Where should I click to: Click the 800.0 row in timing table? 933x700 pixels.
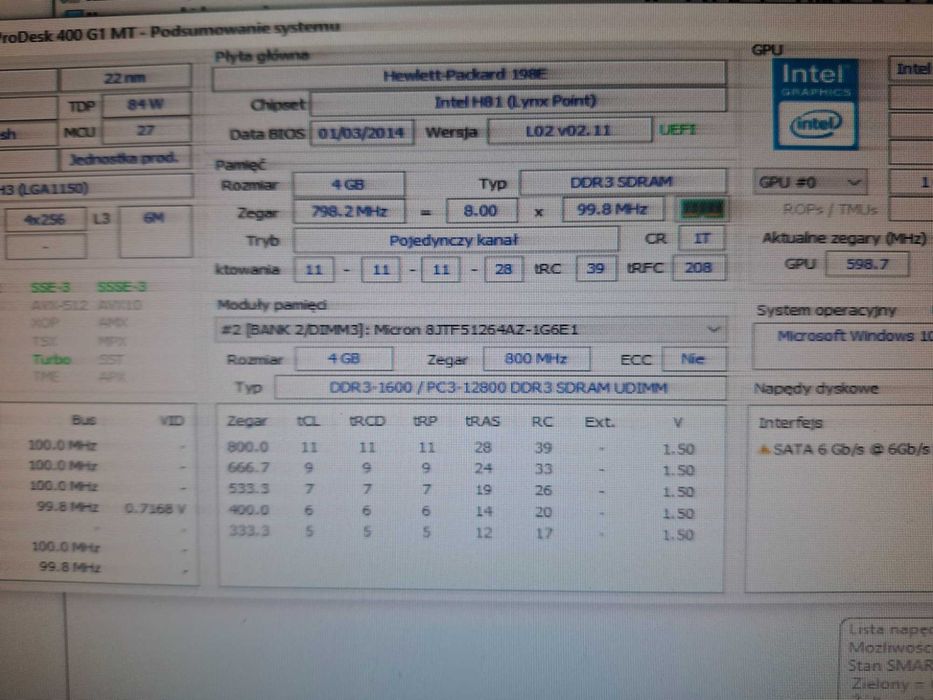tap(461, 448)
